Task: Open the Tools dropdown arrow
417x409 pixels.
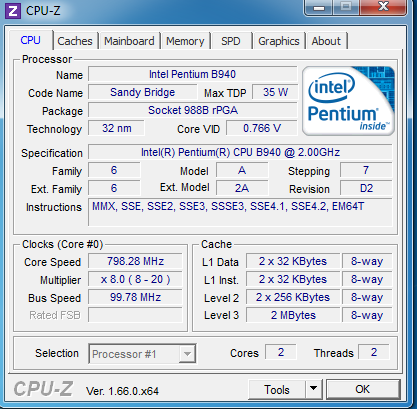Action: point(313,389)
